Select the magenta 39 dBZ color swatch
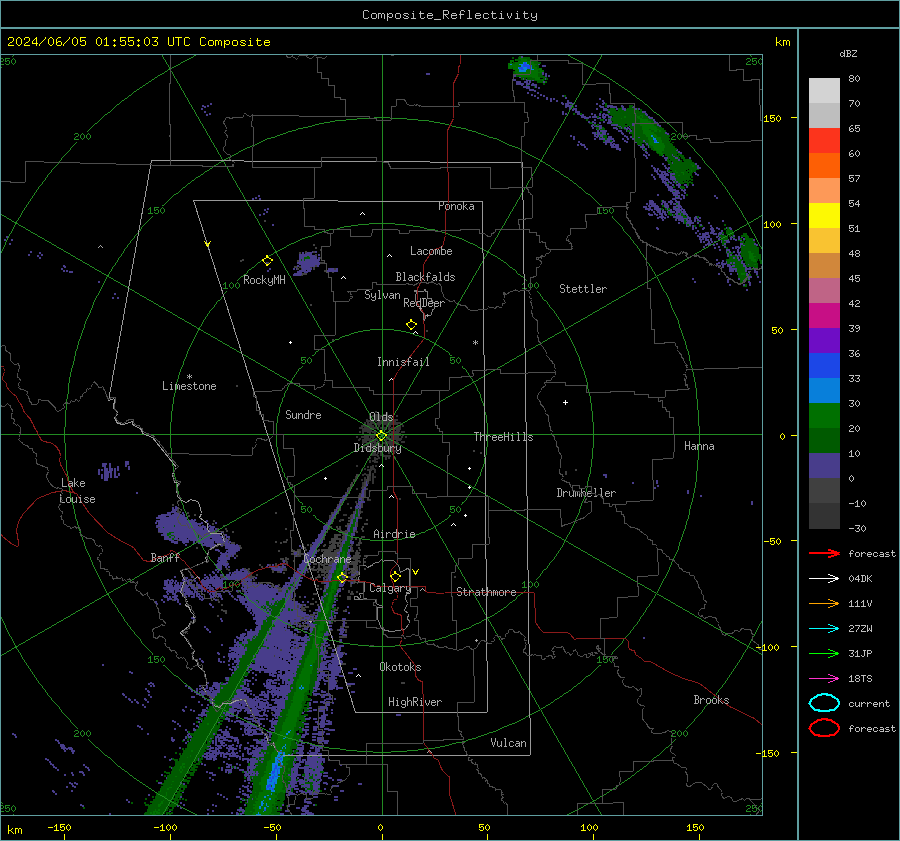 824,316
